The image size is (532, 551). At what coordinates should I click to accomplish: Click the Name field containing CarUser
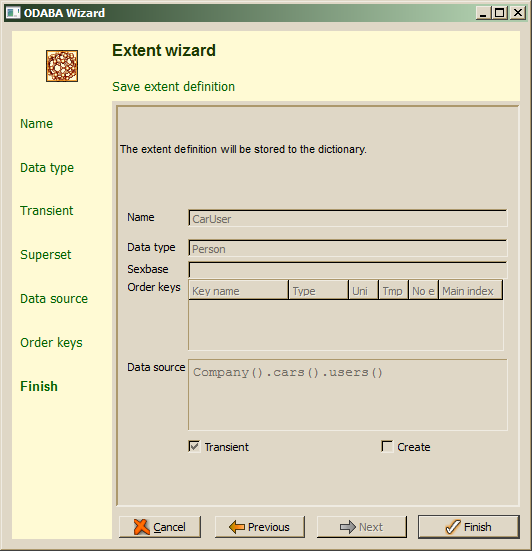348,219
